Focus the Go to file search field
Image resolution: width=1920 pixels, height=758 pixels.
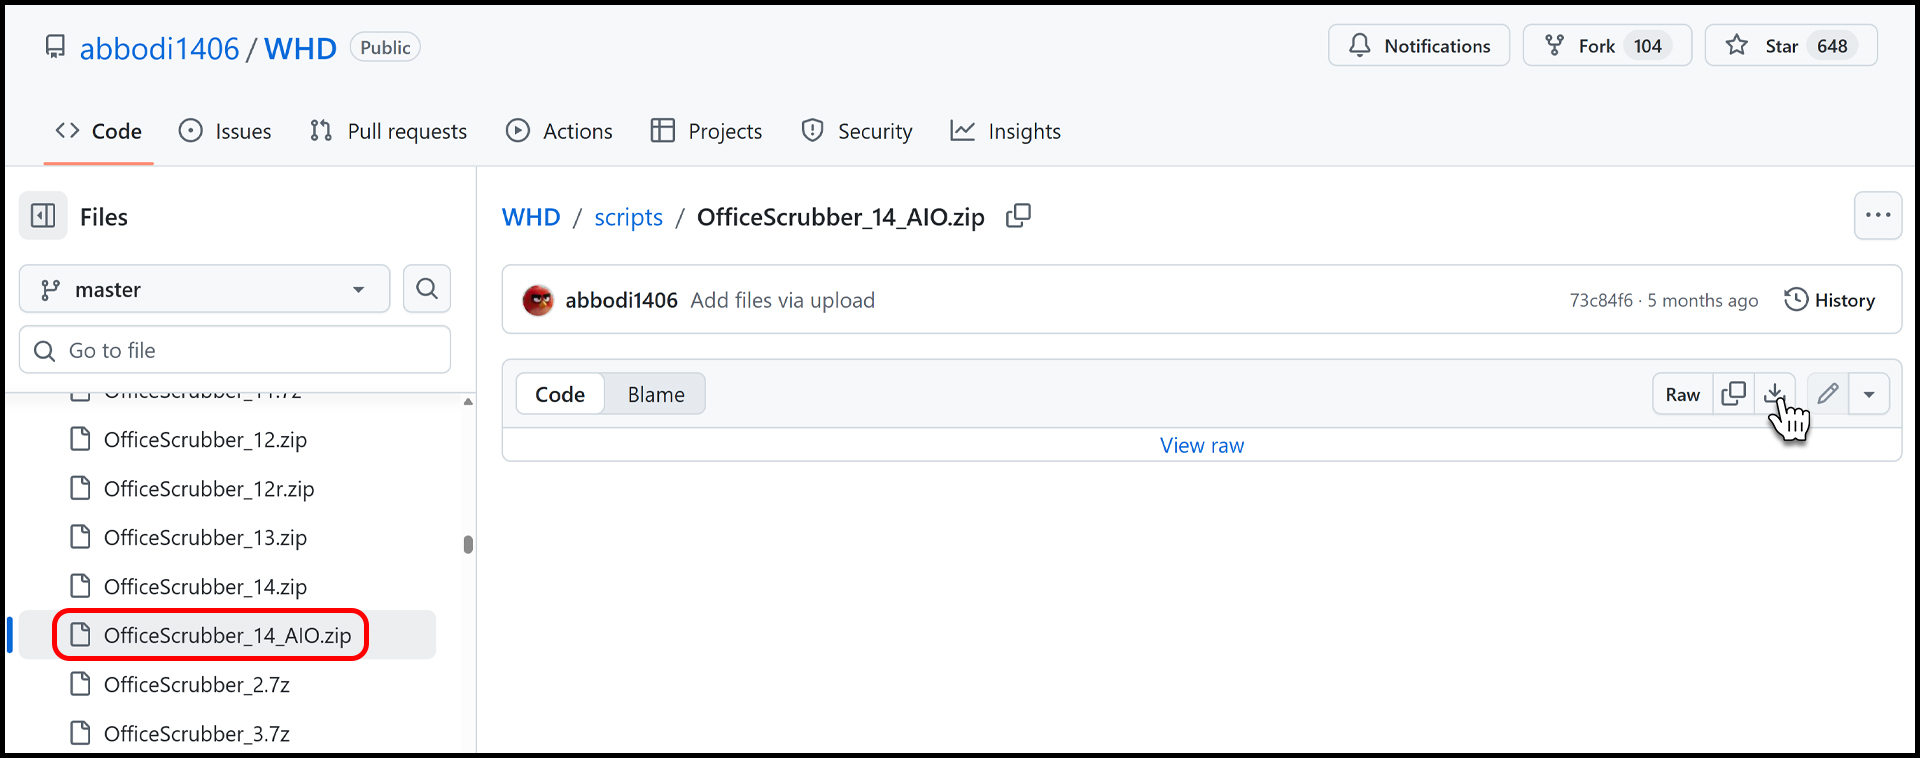(x=235, y=350)
